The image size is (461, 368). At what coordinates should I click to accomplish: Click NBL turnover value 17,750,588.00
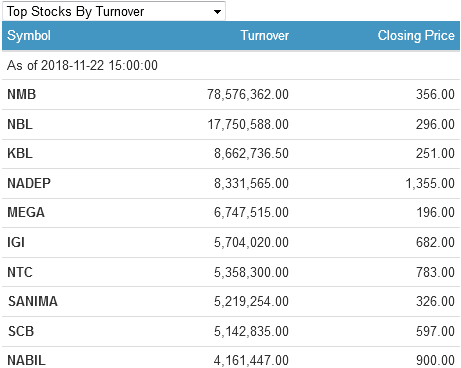tap(248, 124)
